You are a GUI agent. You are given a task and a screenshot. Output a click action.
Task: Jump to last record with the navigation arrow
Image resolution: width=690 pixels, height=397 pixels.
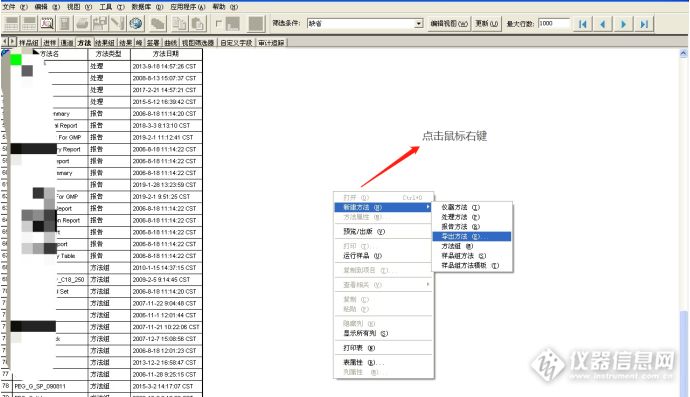click(644, 24)
